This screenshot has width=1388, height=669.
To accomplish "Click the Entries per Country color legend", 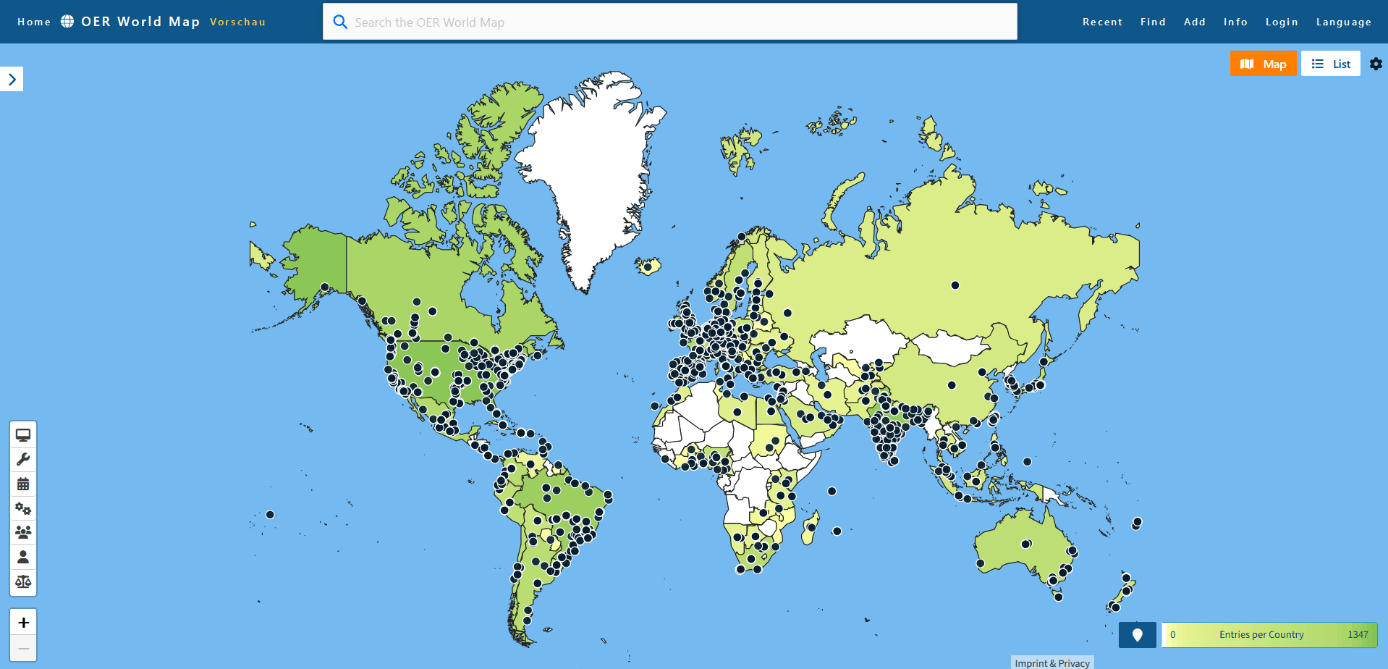I will coord(1270,634).
